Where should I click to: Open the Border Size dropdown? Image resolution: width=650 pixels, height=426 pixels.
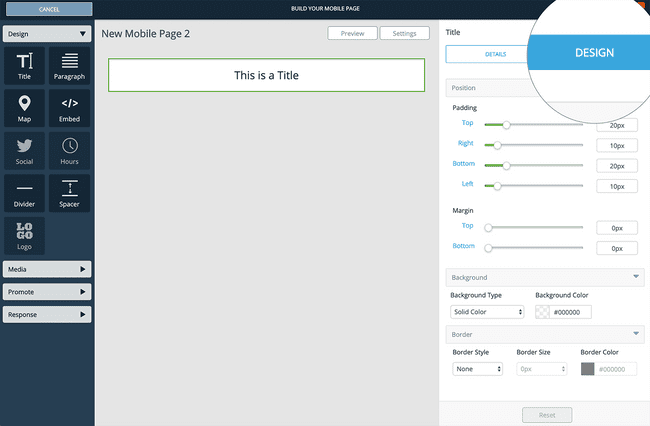click(x=541, y=369)
